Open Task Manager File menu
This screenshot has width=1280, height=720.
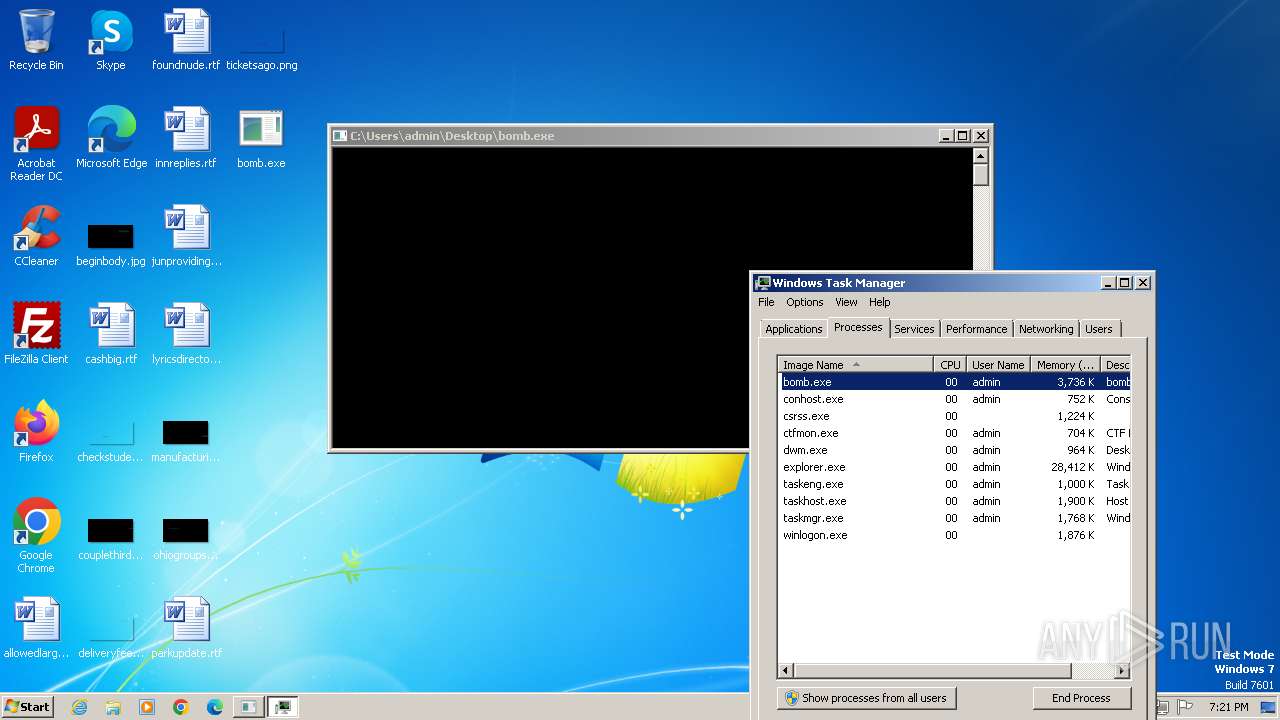click(766, 302)
